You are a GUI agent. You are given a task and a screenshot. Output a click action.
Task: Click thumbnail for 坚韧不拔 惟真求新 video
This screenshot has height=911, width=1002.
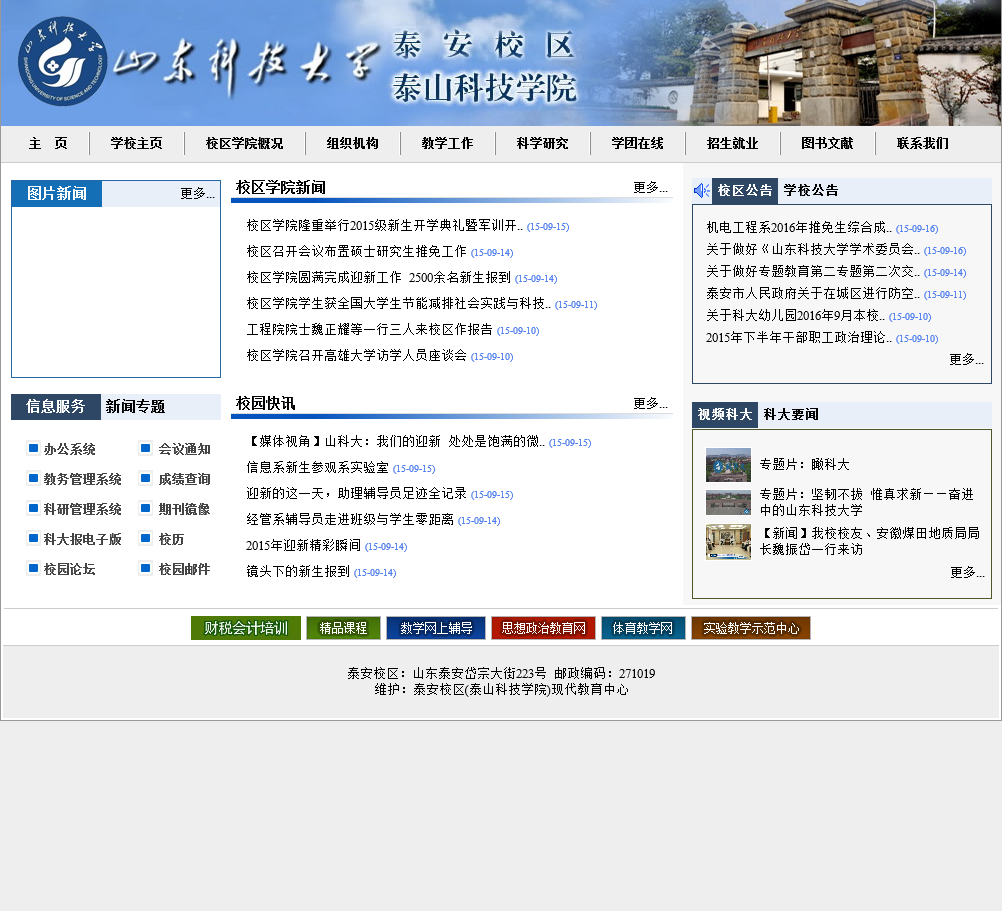pos(728,502)
